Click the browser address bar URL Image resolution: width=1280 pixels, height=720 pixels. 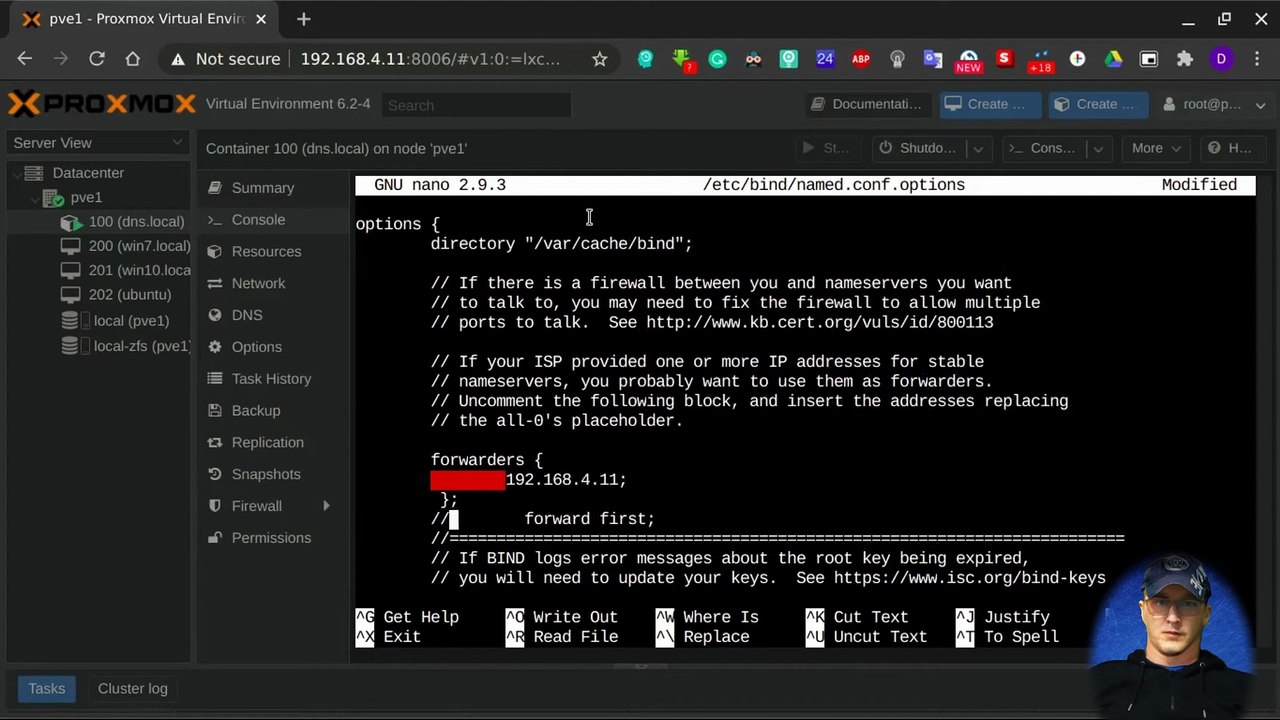[x=430, y=59]
